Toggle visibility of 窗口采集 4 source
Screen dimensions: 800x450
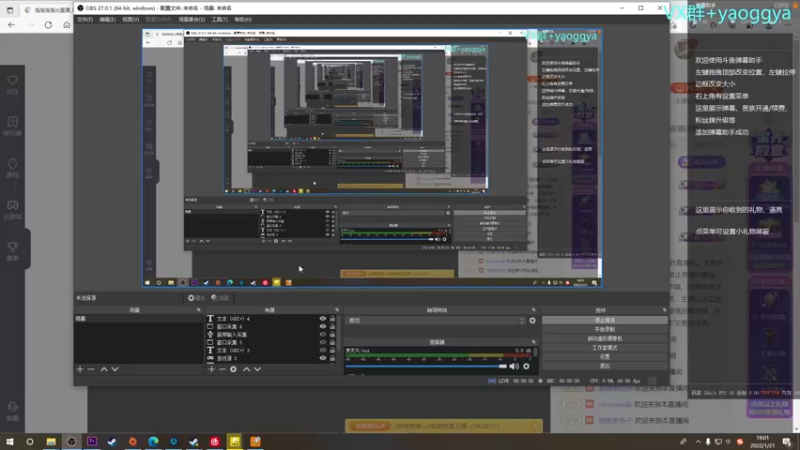[x=322, y=327]
